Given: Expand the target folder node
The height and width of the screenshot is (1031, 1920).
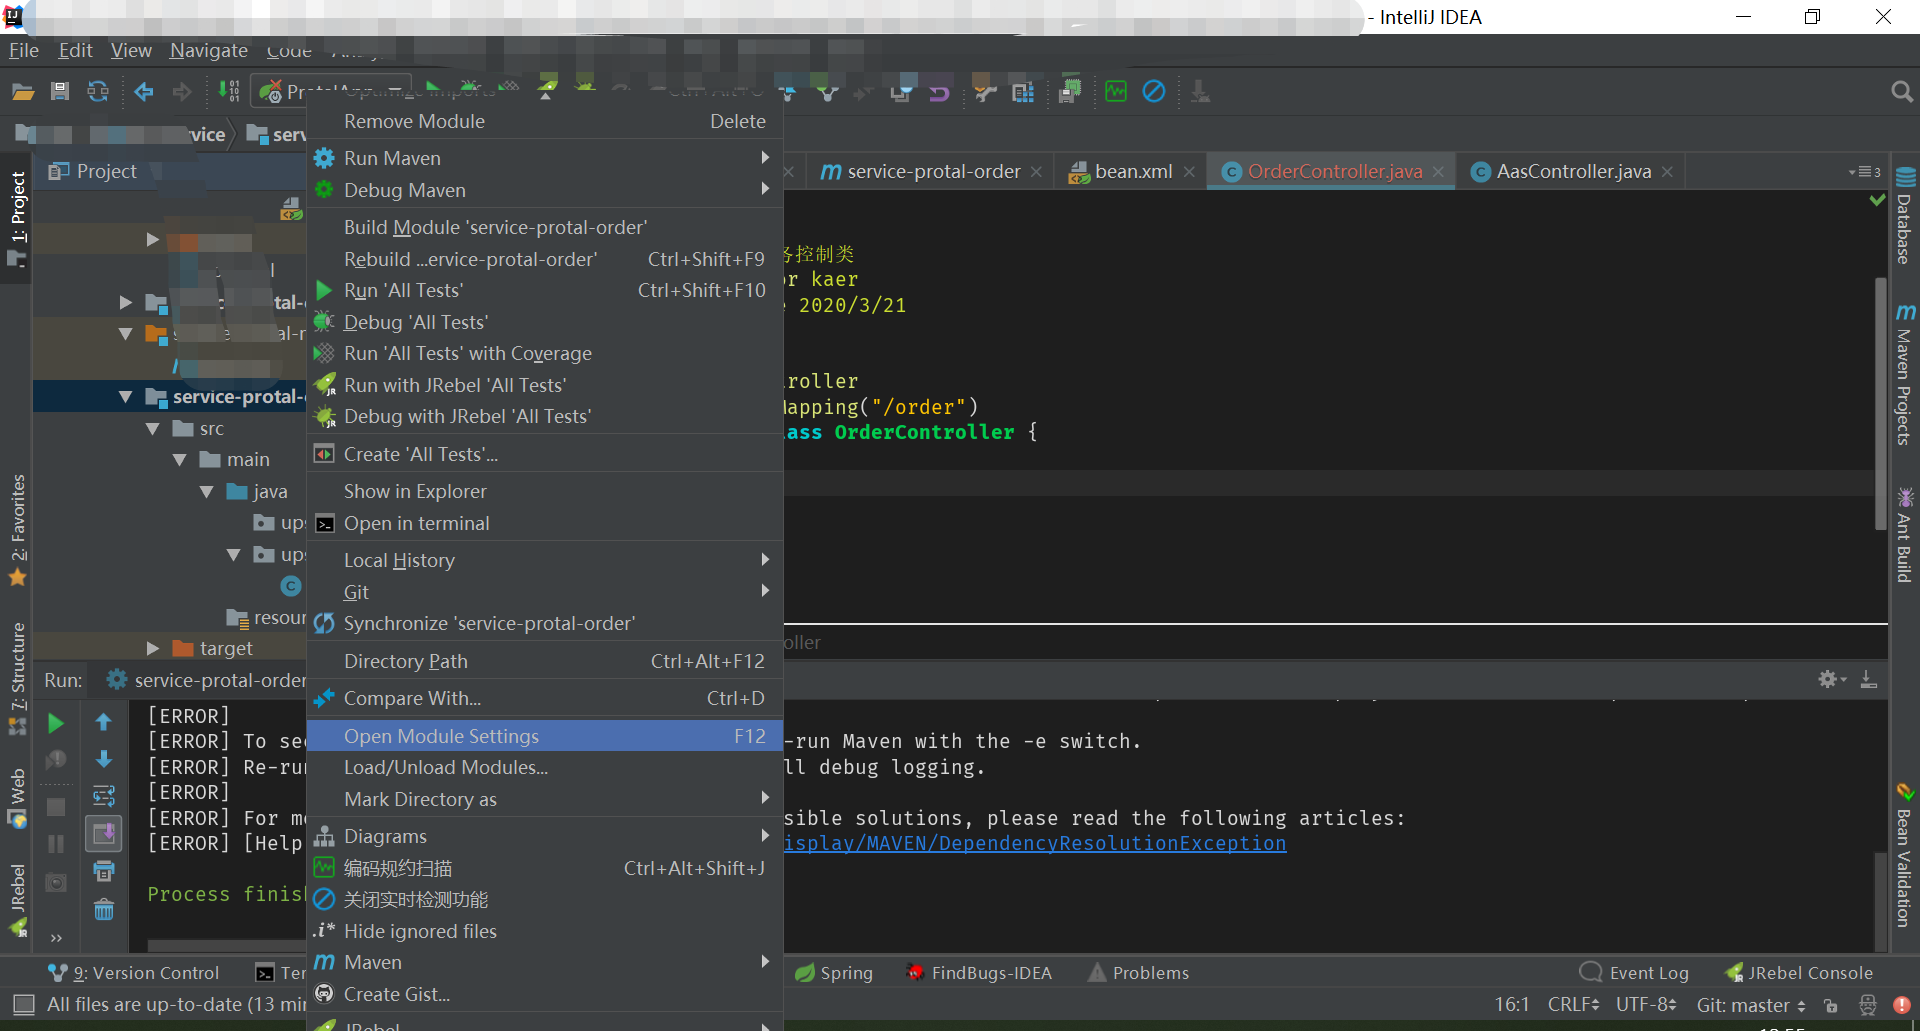Looking at the screenshot, I should (153, 649).
